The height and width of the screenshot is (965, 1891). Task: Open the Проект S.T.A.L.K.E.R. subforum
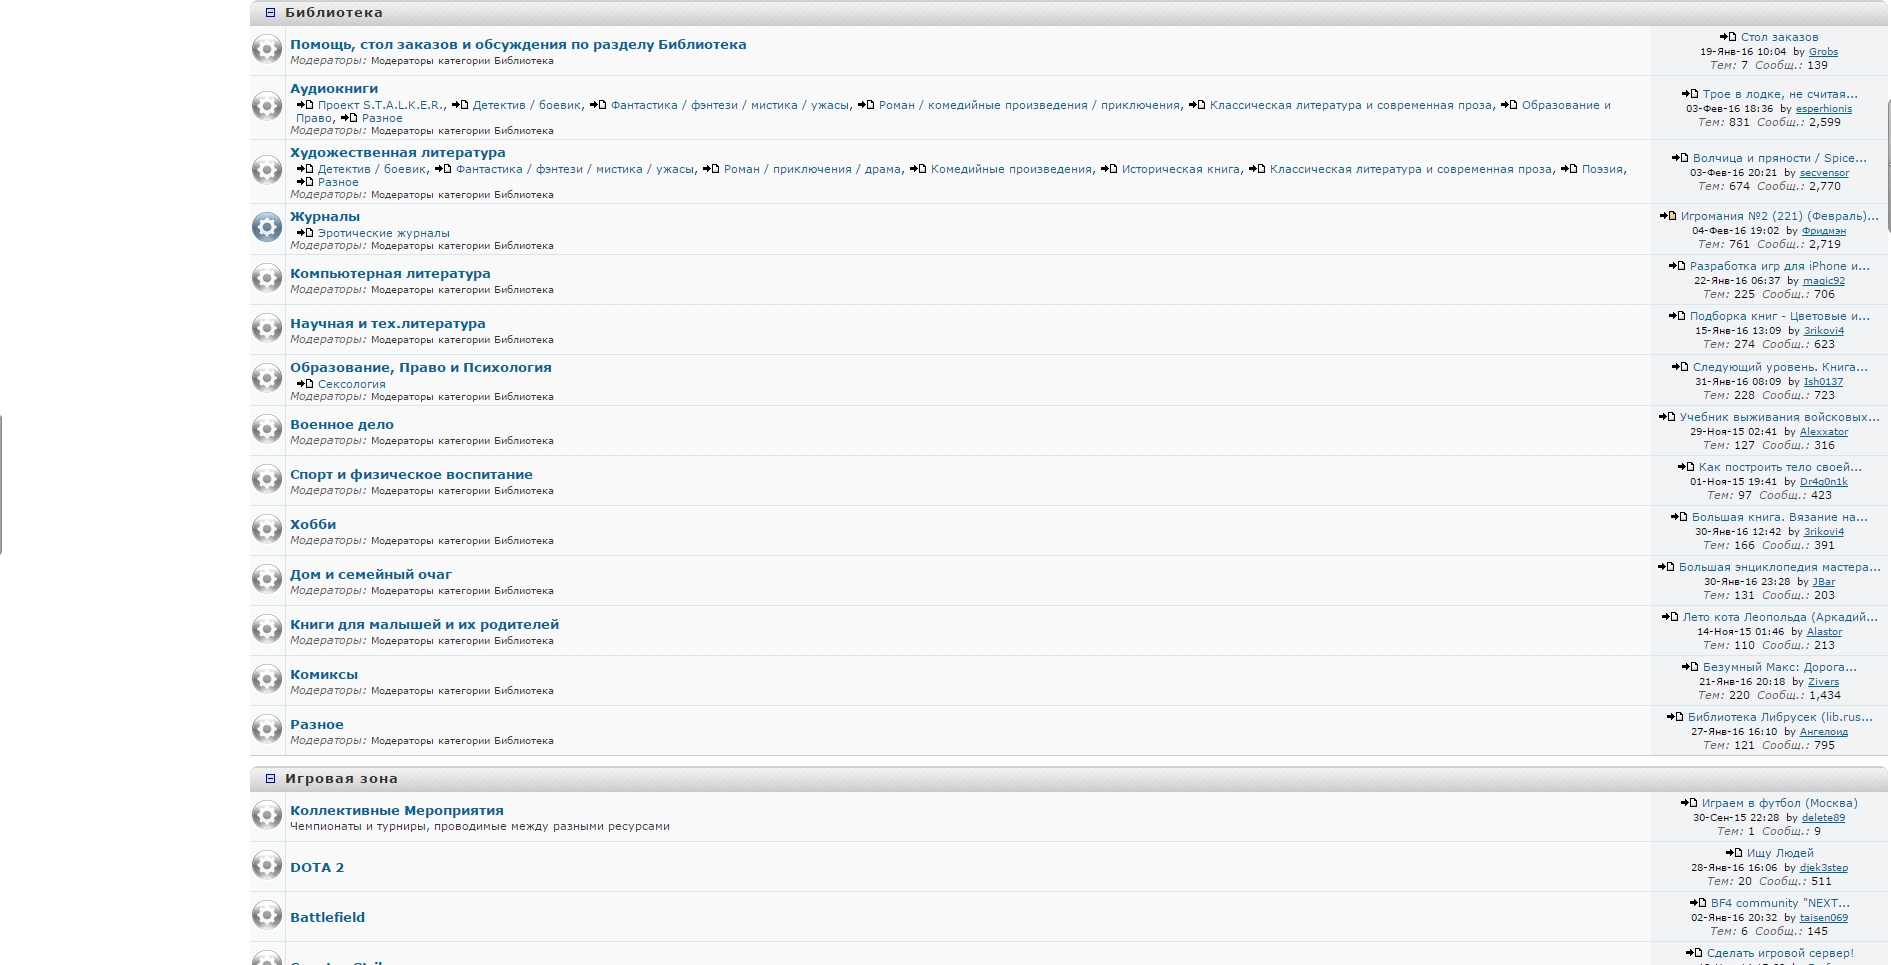coord(380,105)
